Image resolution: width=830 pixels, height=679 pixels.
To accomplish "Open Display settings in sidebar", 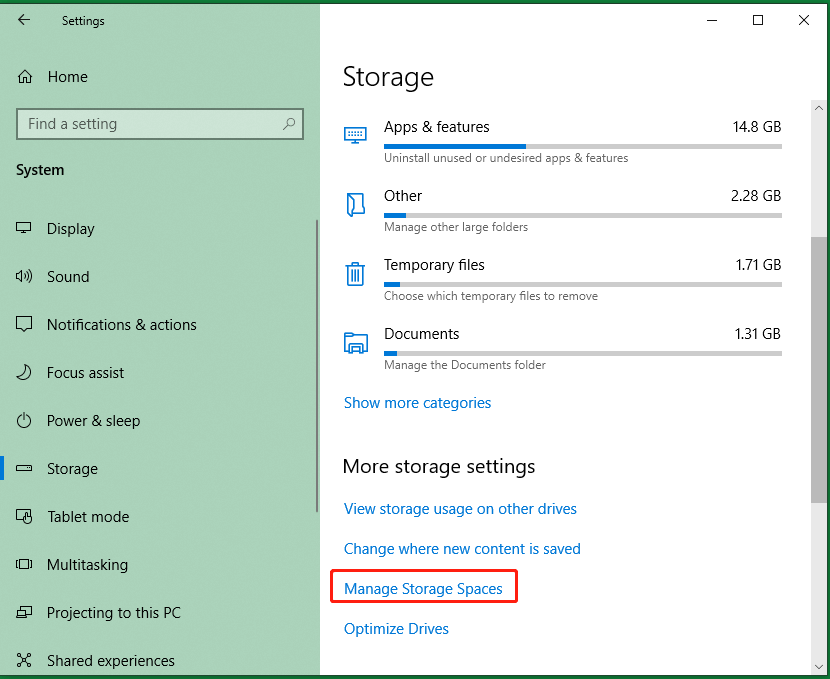I will click(x=70, y=229).
